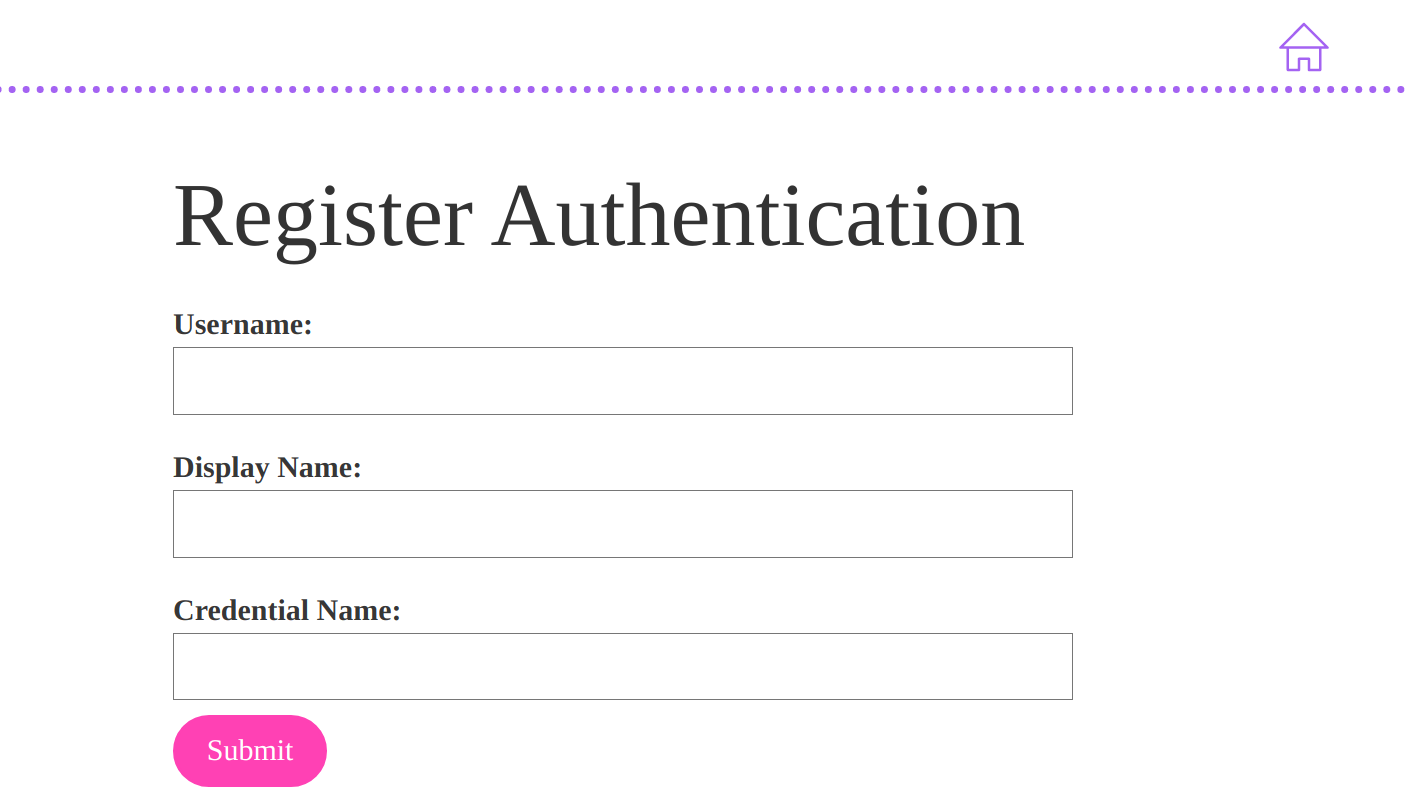Click the purple home icon
This screenshot has width=1408, height=812.
click(x=1303, y=48)
